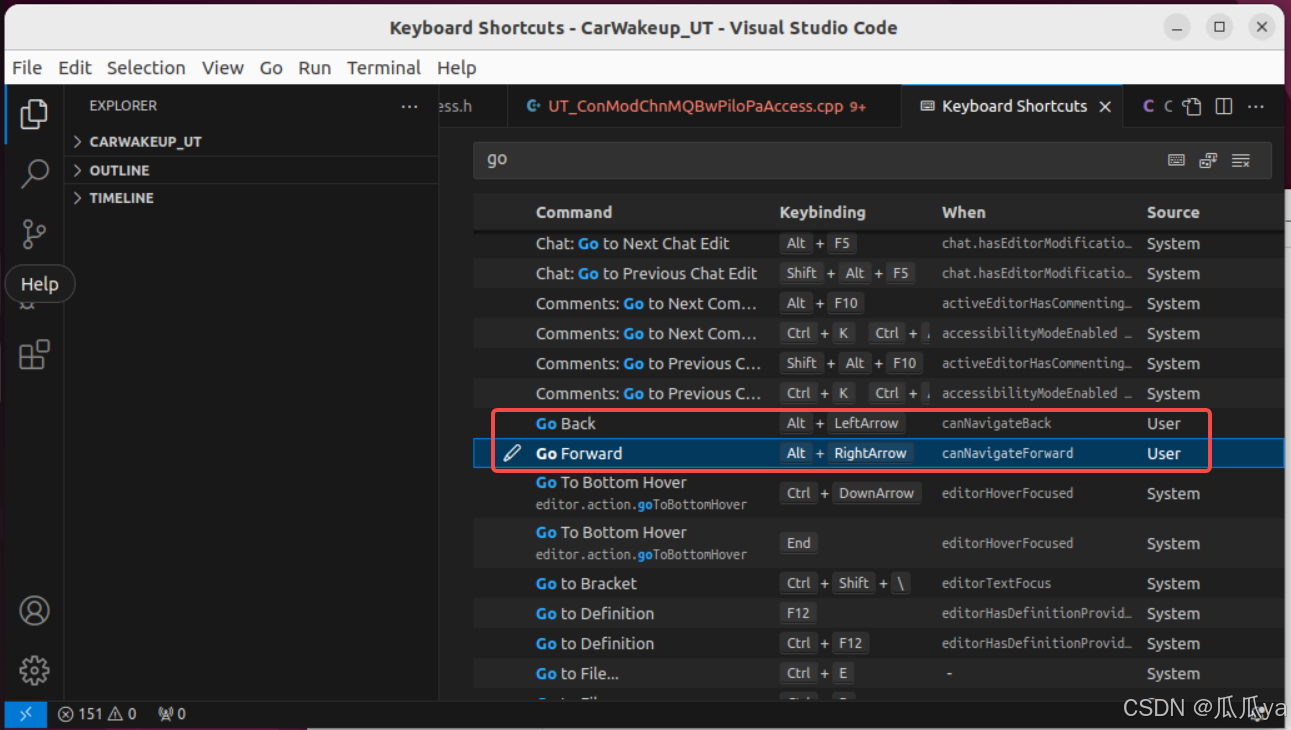Click Shift + Alt + F10 keybinding cell
This screenshot has height=730, width=1291.
point(851,363)
